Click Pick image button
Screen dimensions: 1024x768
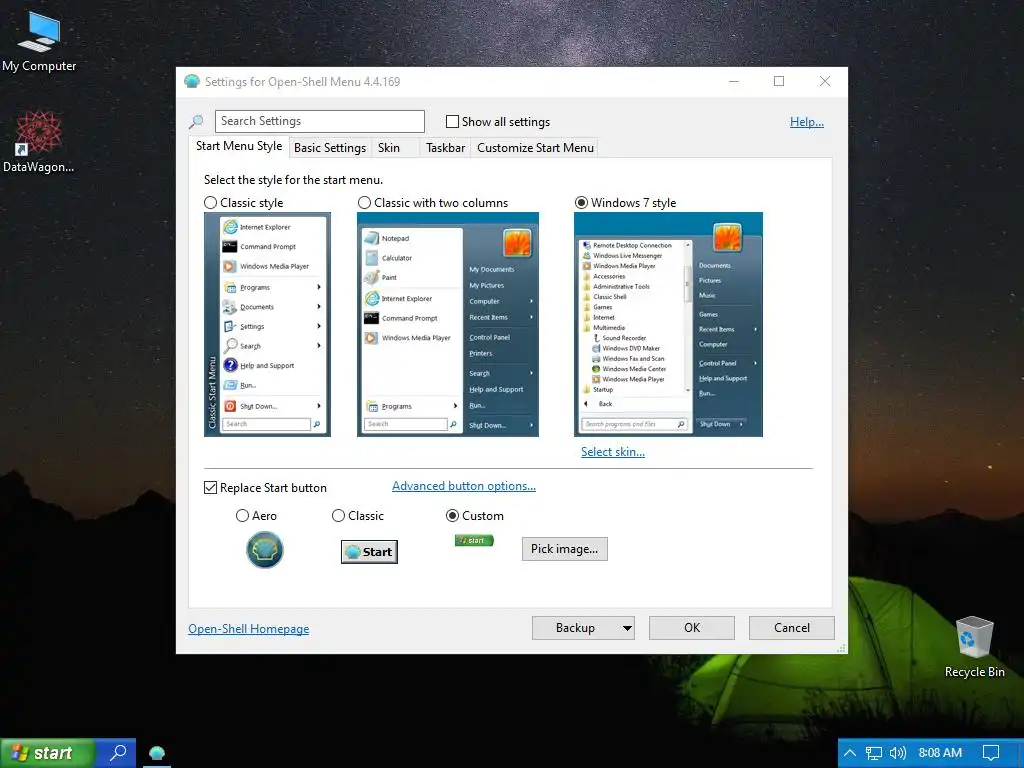coord(564,549)
